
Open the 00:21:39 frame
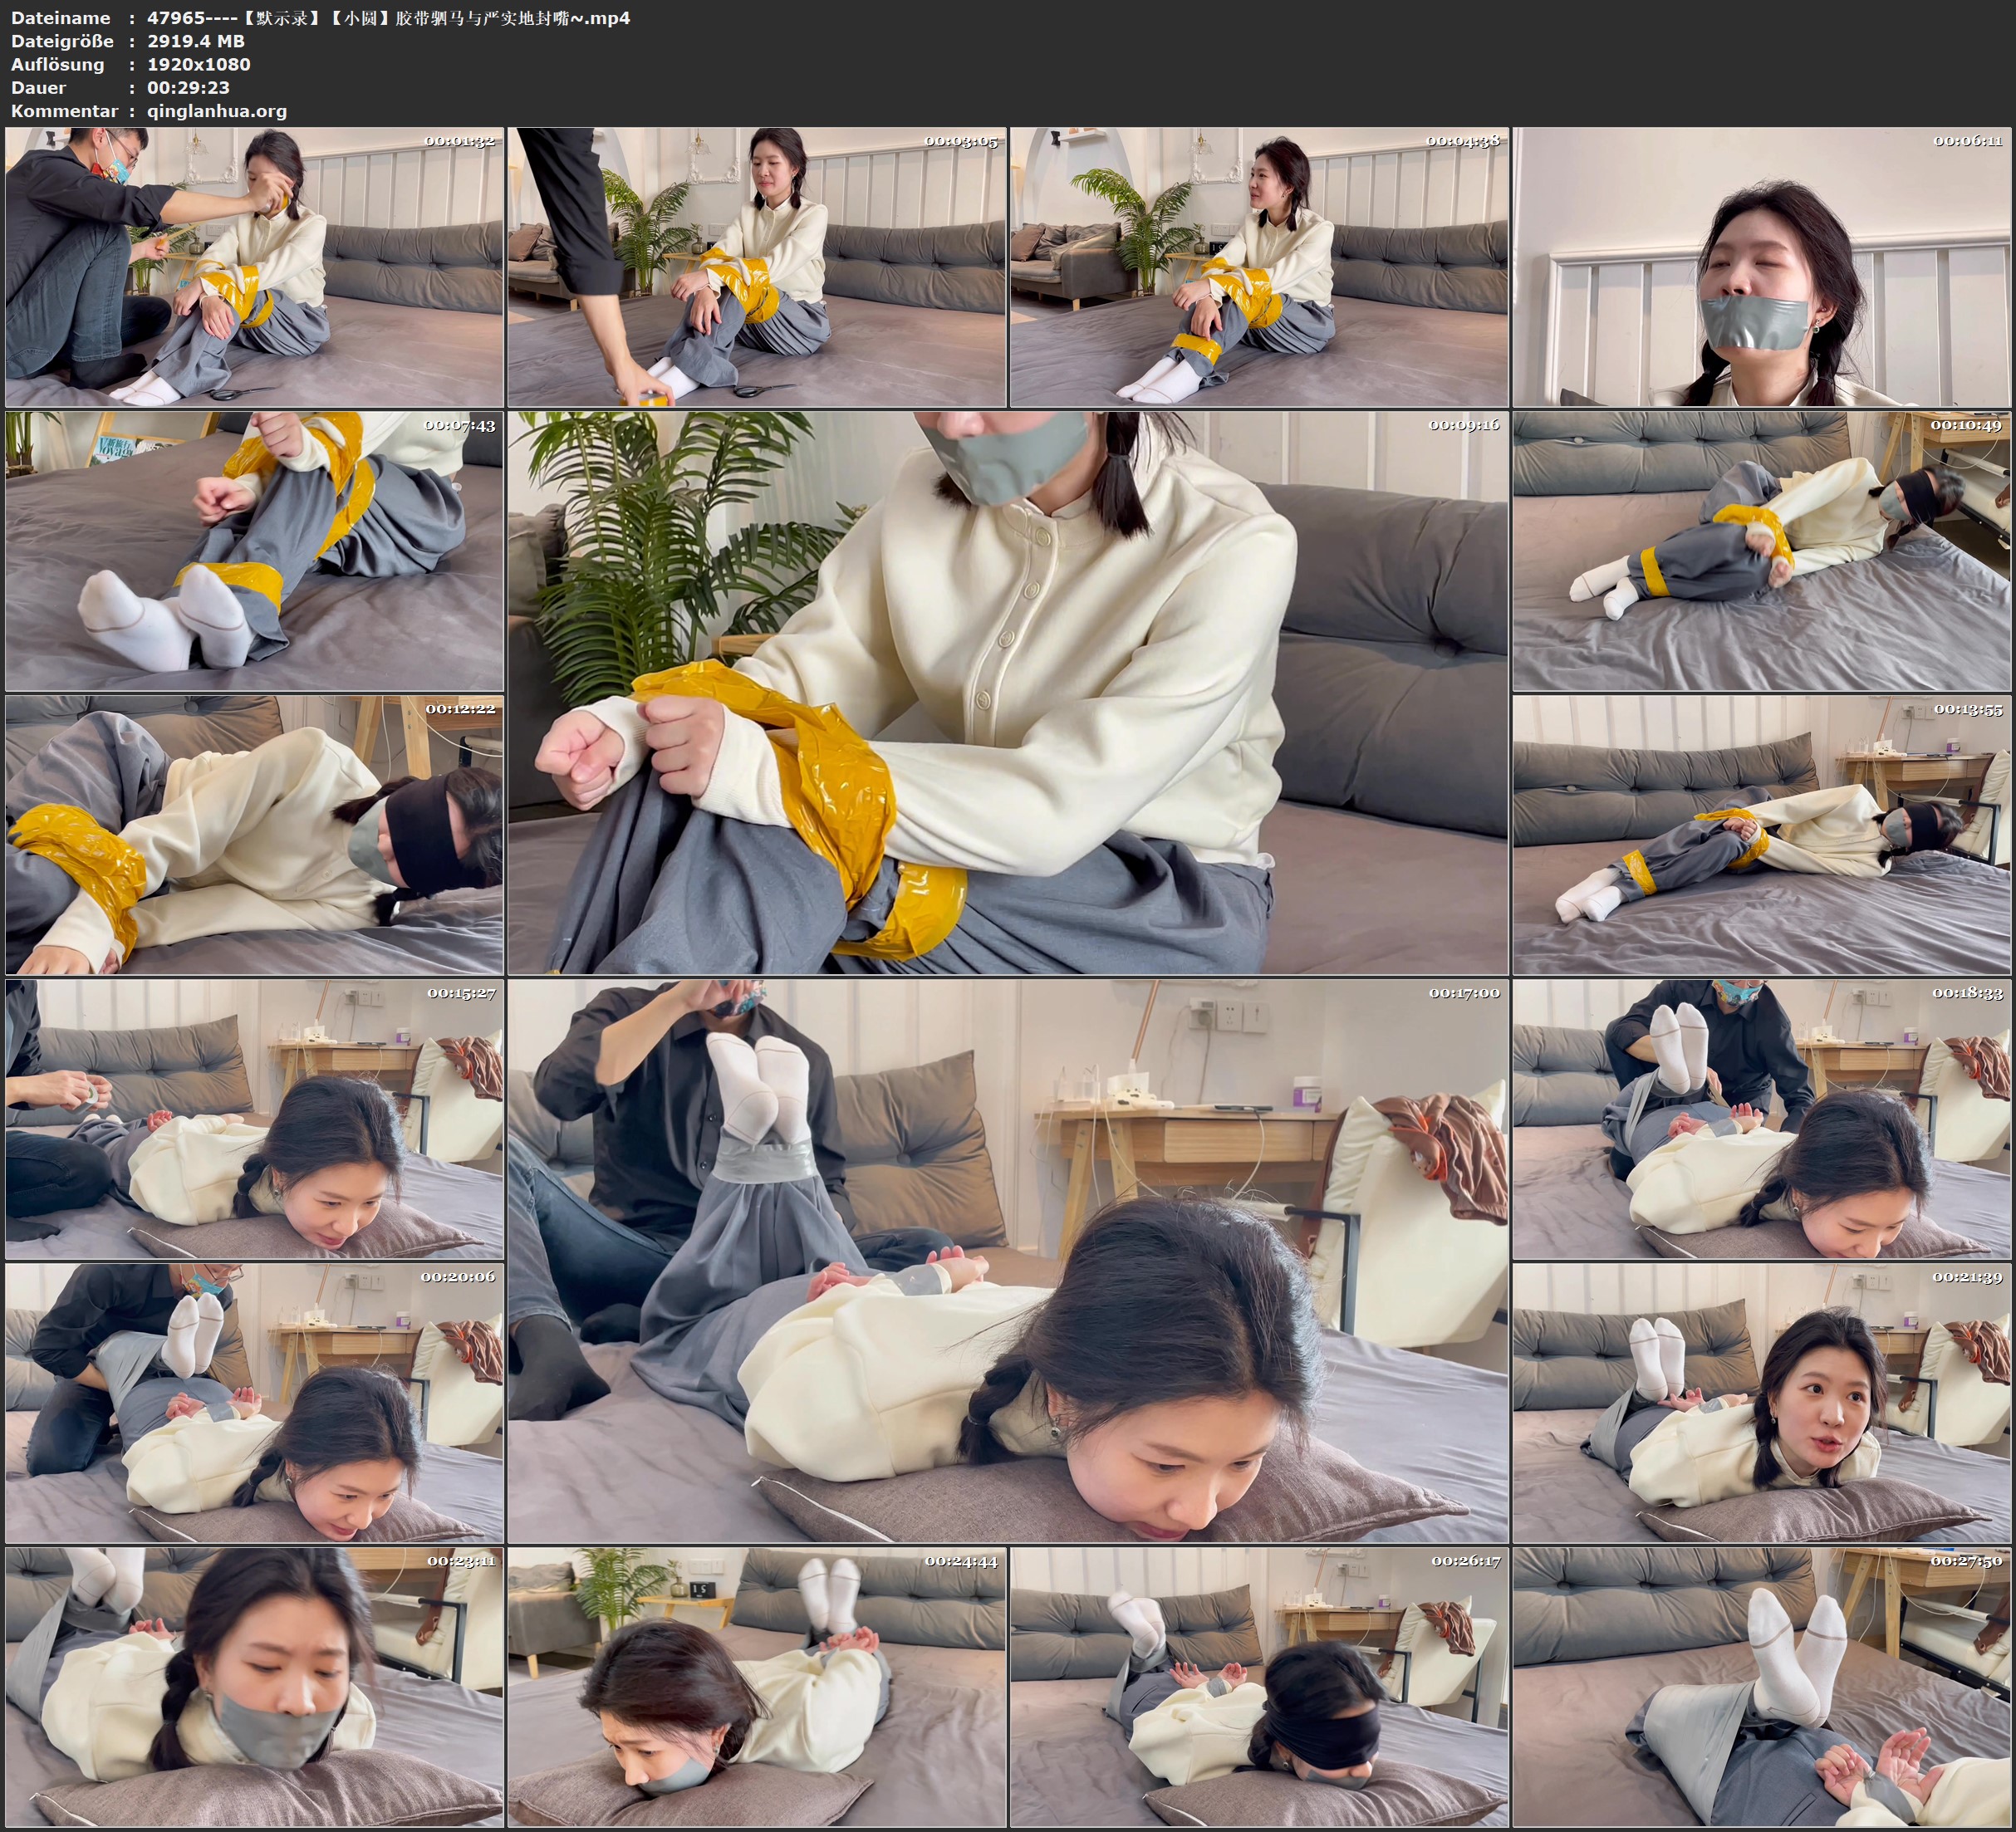pos(1762,1403)
